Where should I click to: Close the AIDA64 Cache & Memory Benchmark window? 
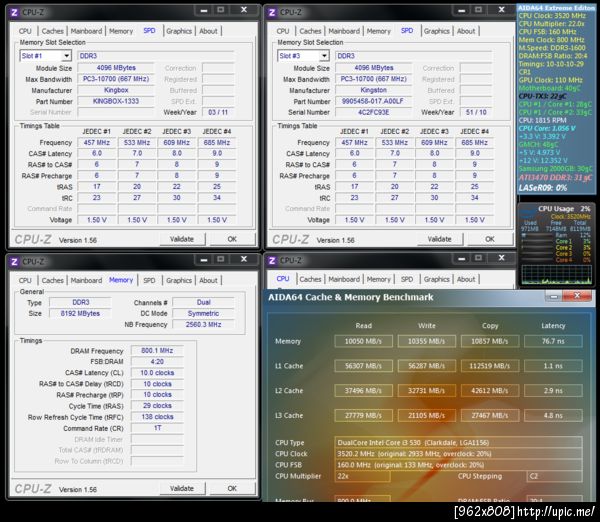click(x=577, y=296)
